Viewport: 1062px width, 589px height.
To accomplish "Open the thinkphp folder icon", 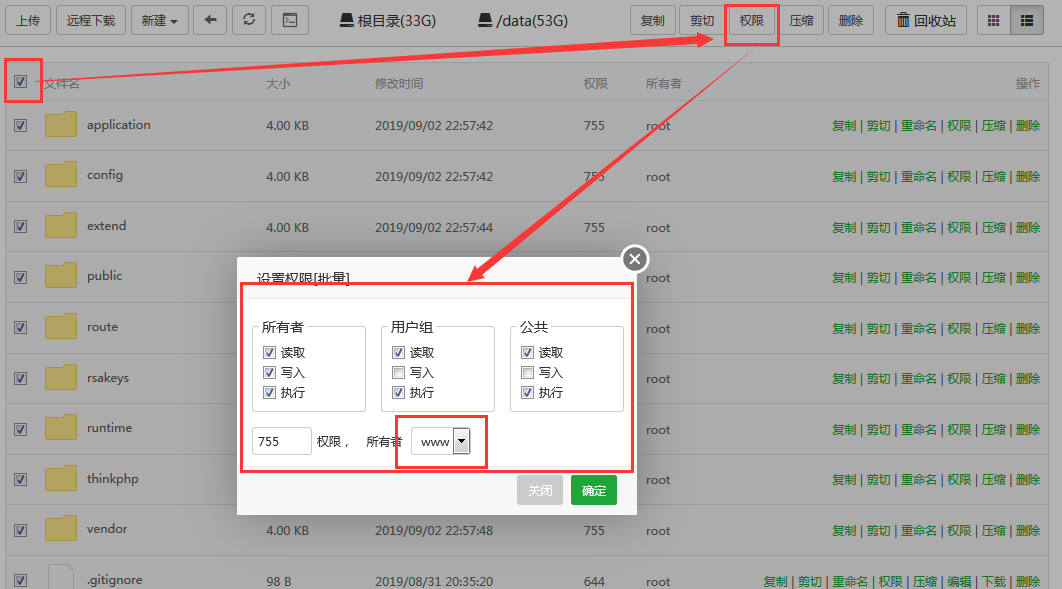I will point(61,479).
